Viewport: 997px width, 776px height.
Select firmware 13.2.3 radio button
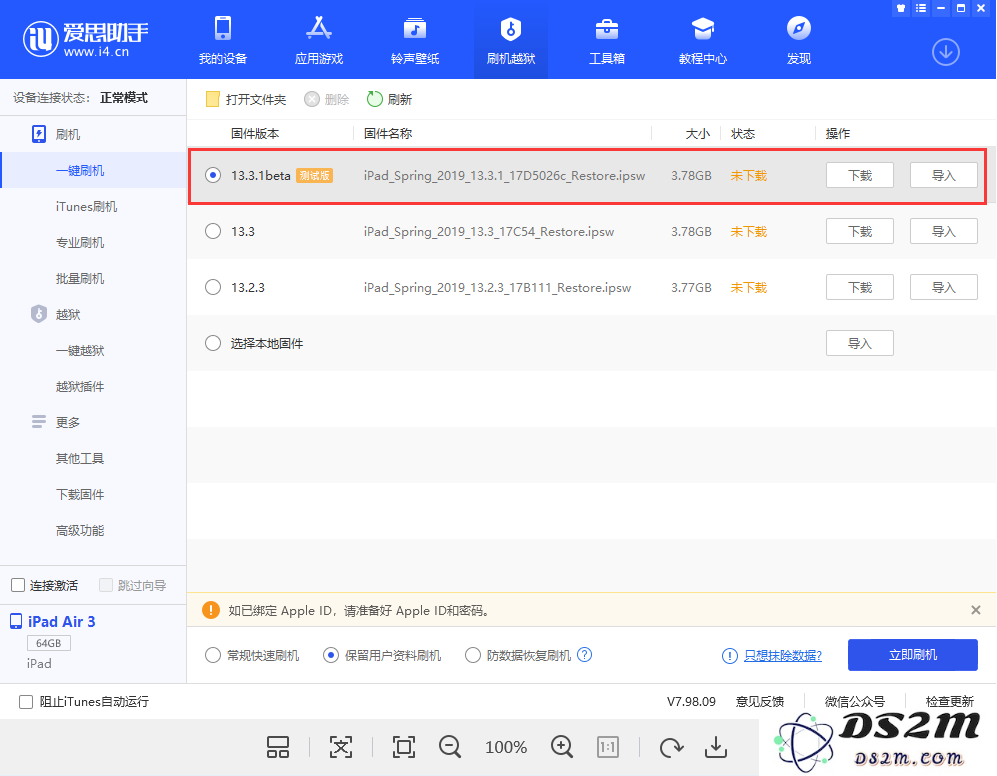click(213, 287)
